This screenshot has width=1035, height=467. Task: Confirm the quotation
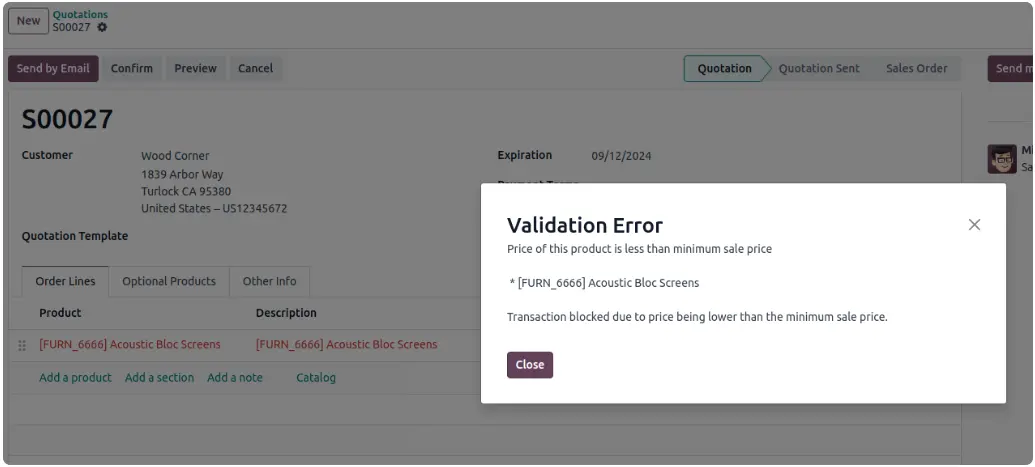point(132,69)
